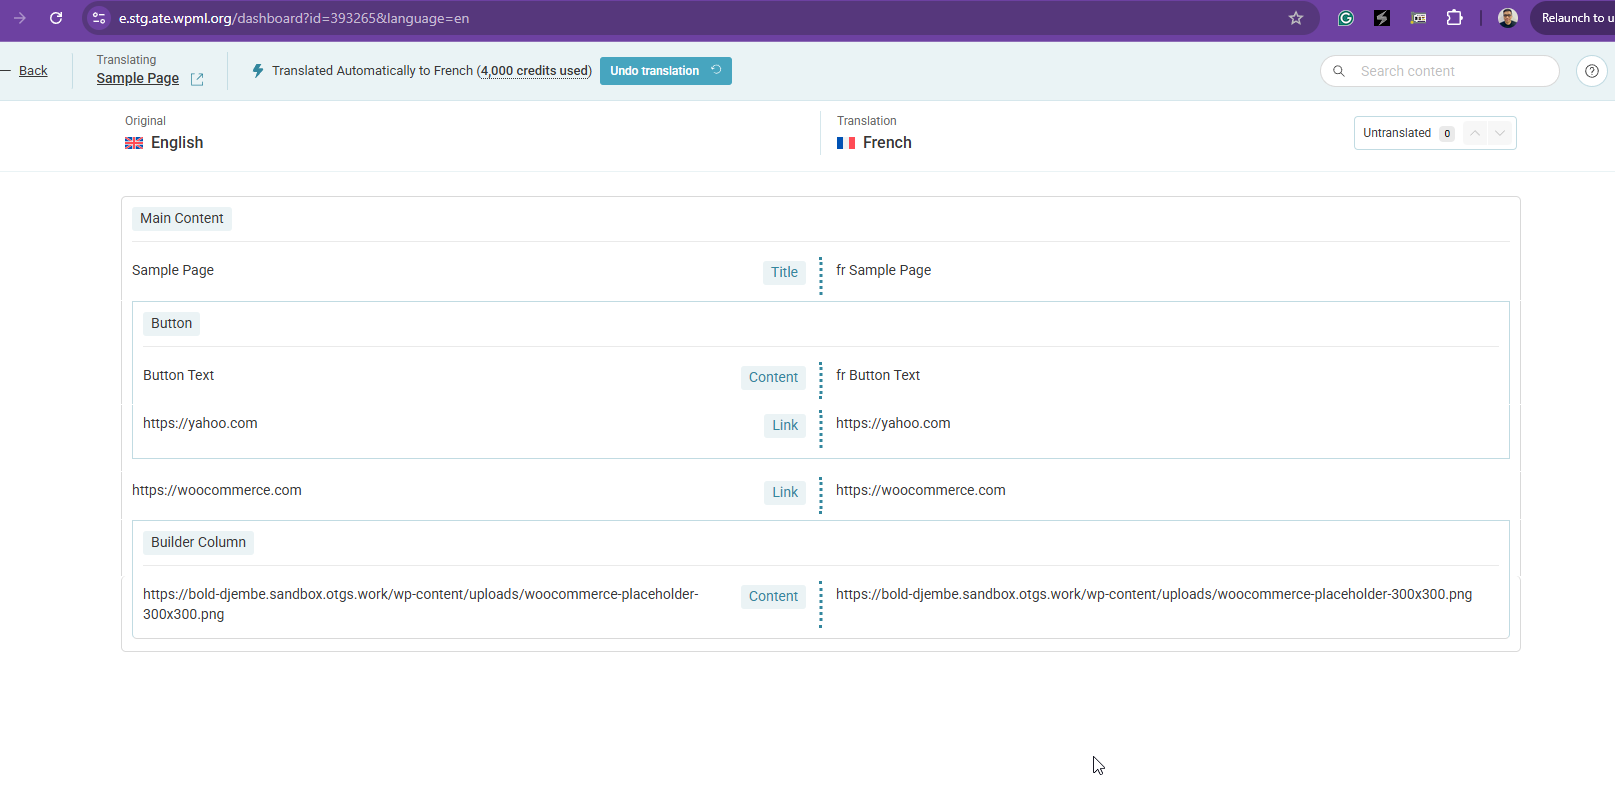Screen dimensions: 1615x810
Task: Click the French flag icon
Action: [846, 143]
